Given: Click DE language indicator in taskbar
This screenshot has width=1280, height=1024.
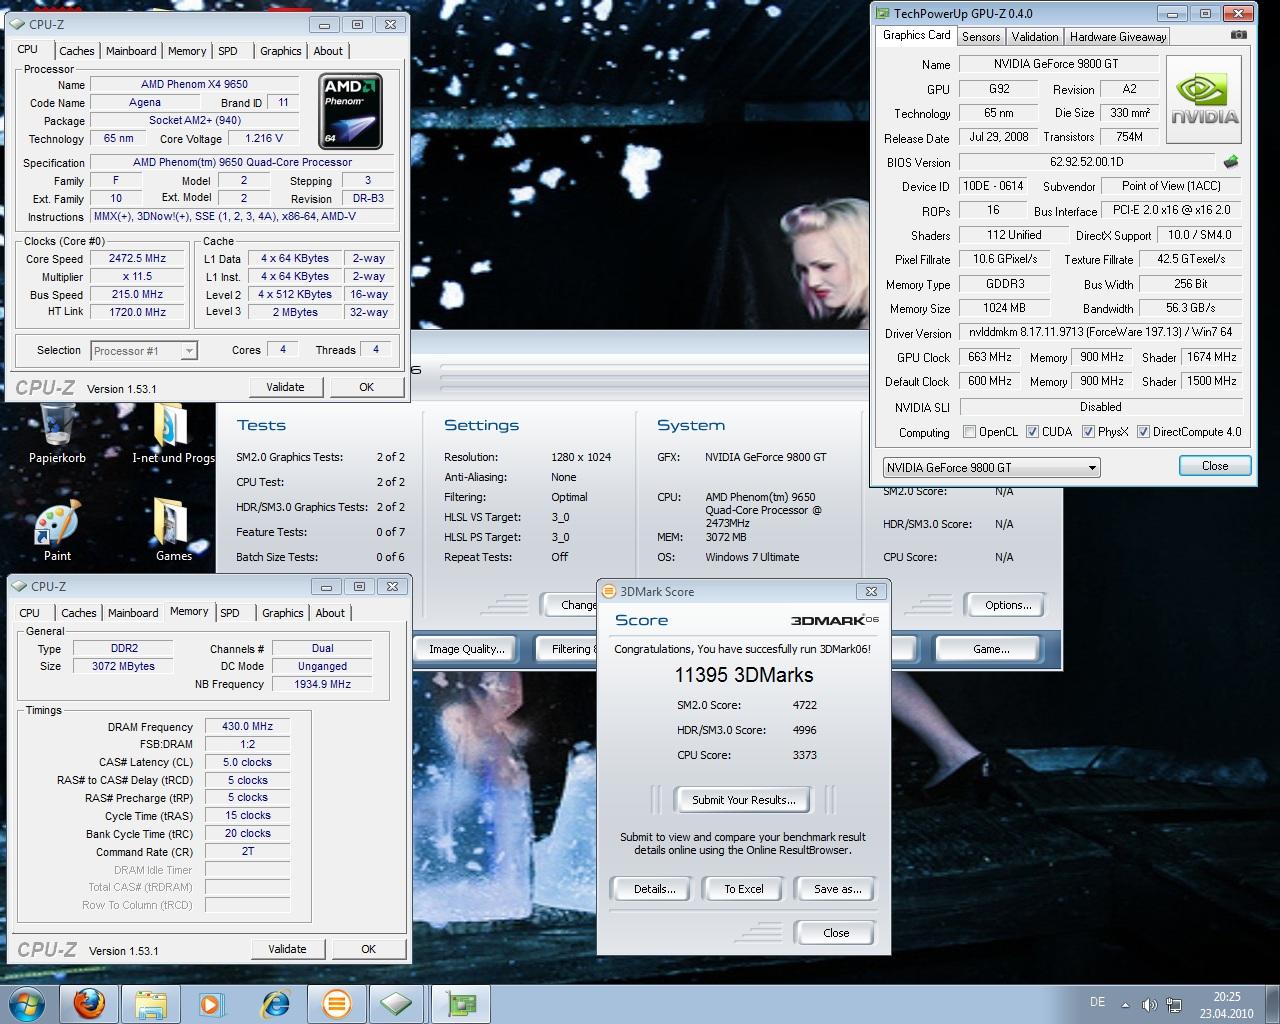Looking at the screenshot, I should [x=1097, y=1002].
